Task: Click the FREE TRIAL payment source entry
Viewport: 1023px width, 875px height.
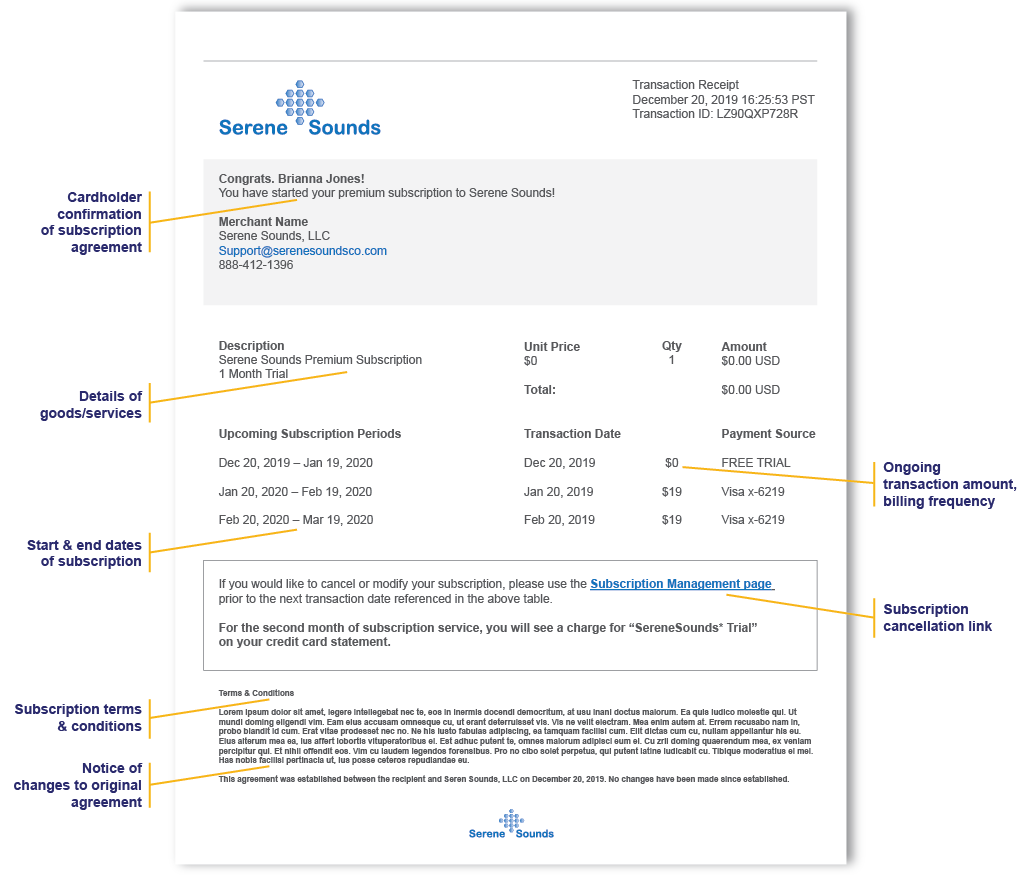Action: 755,463
